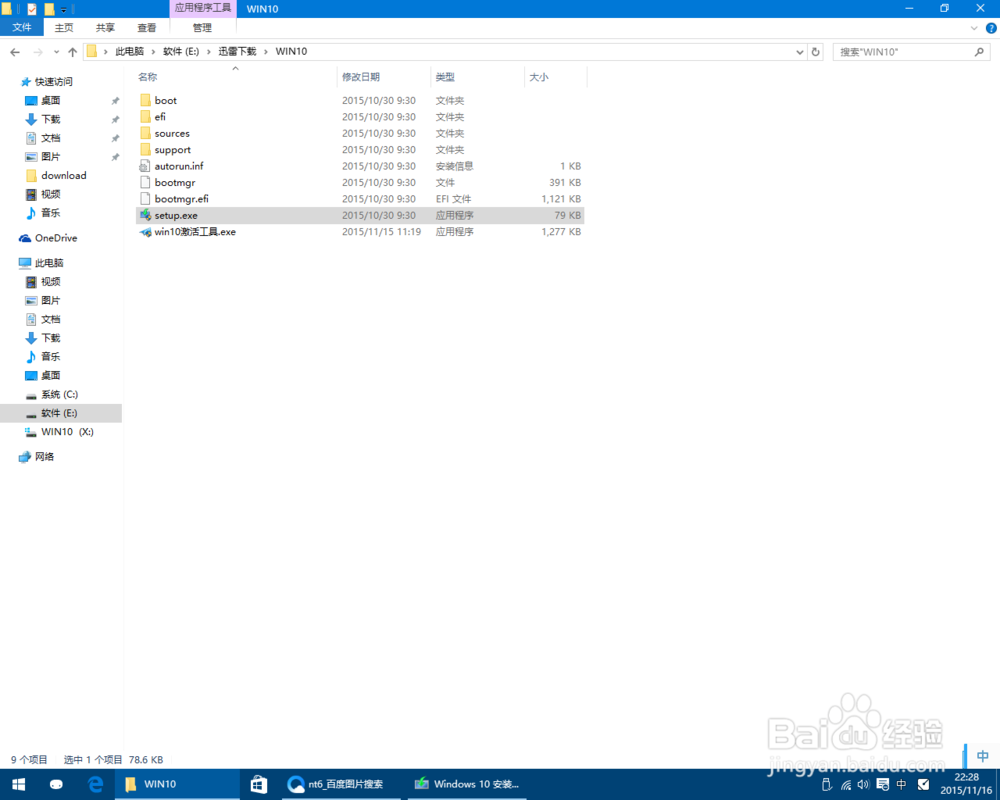Viewport: 1000px width, 800px height.
Task: Open the explorer help question icon
Action: coord(991,28)
